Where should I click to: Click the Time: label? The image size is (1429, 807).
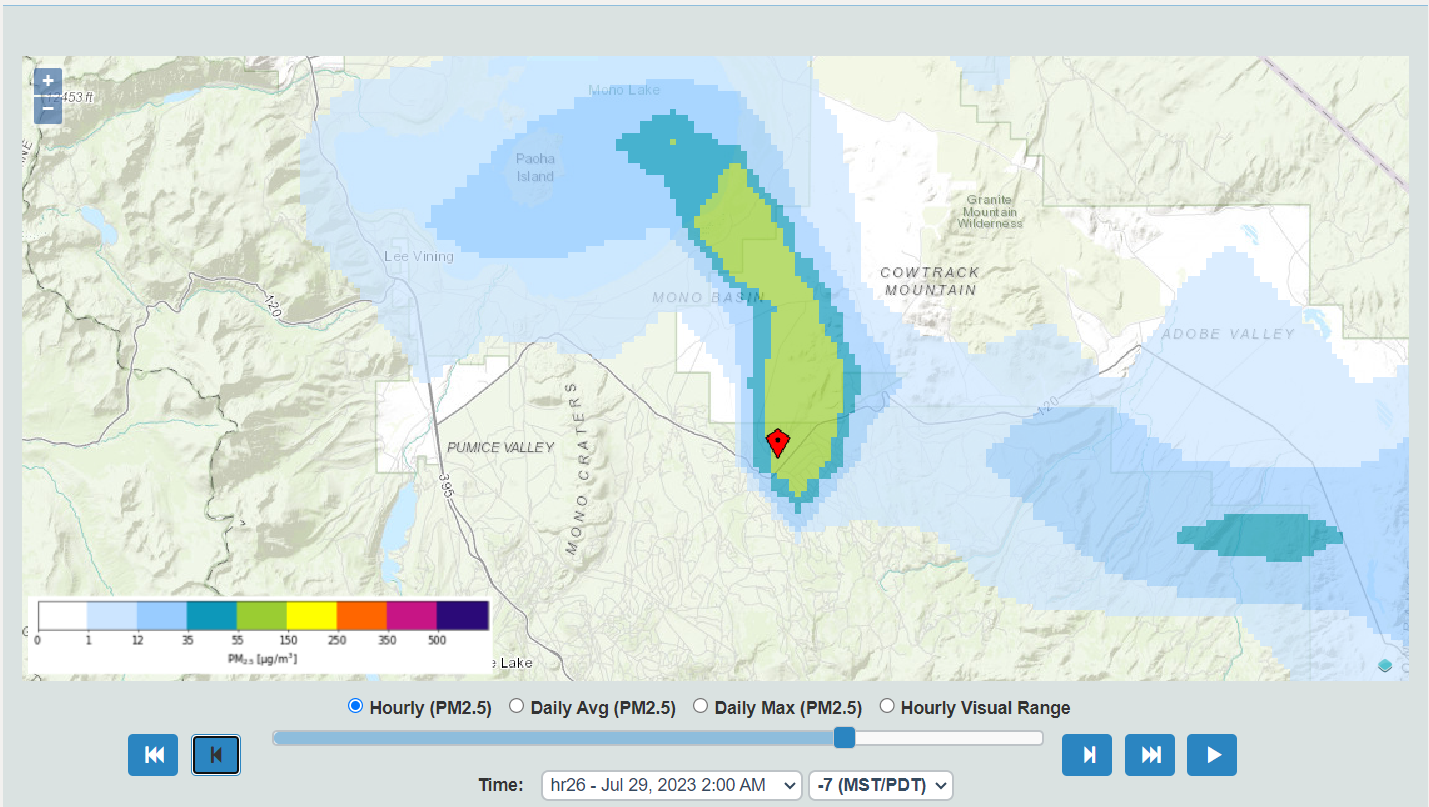coord(501,785)
